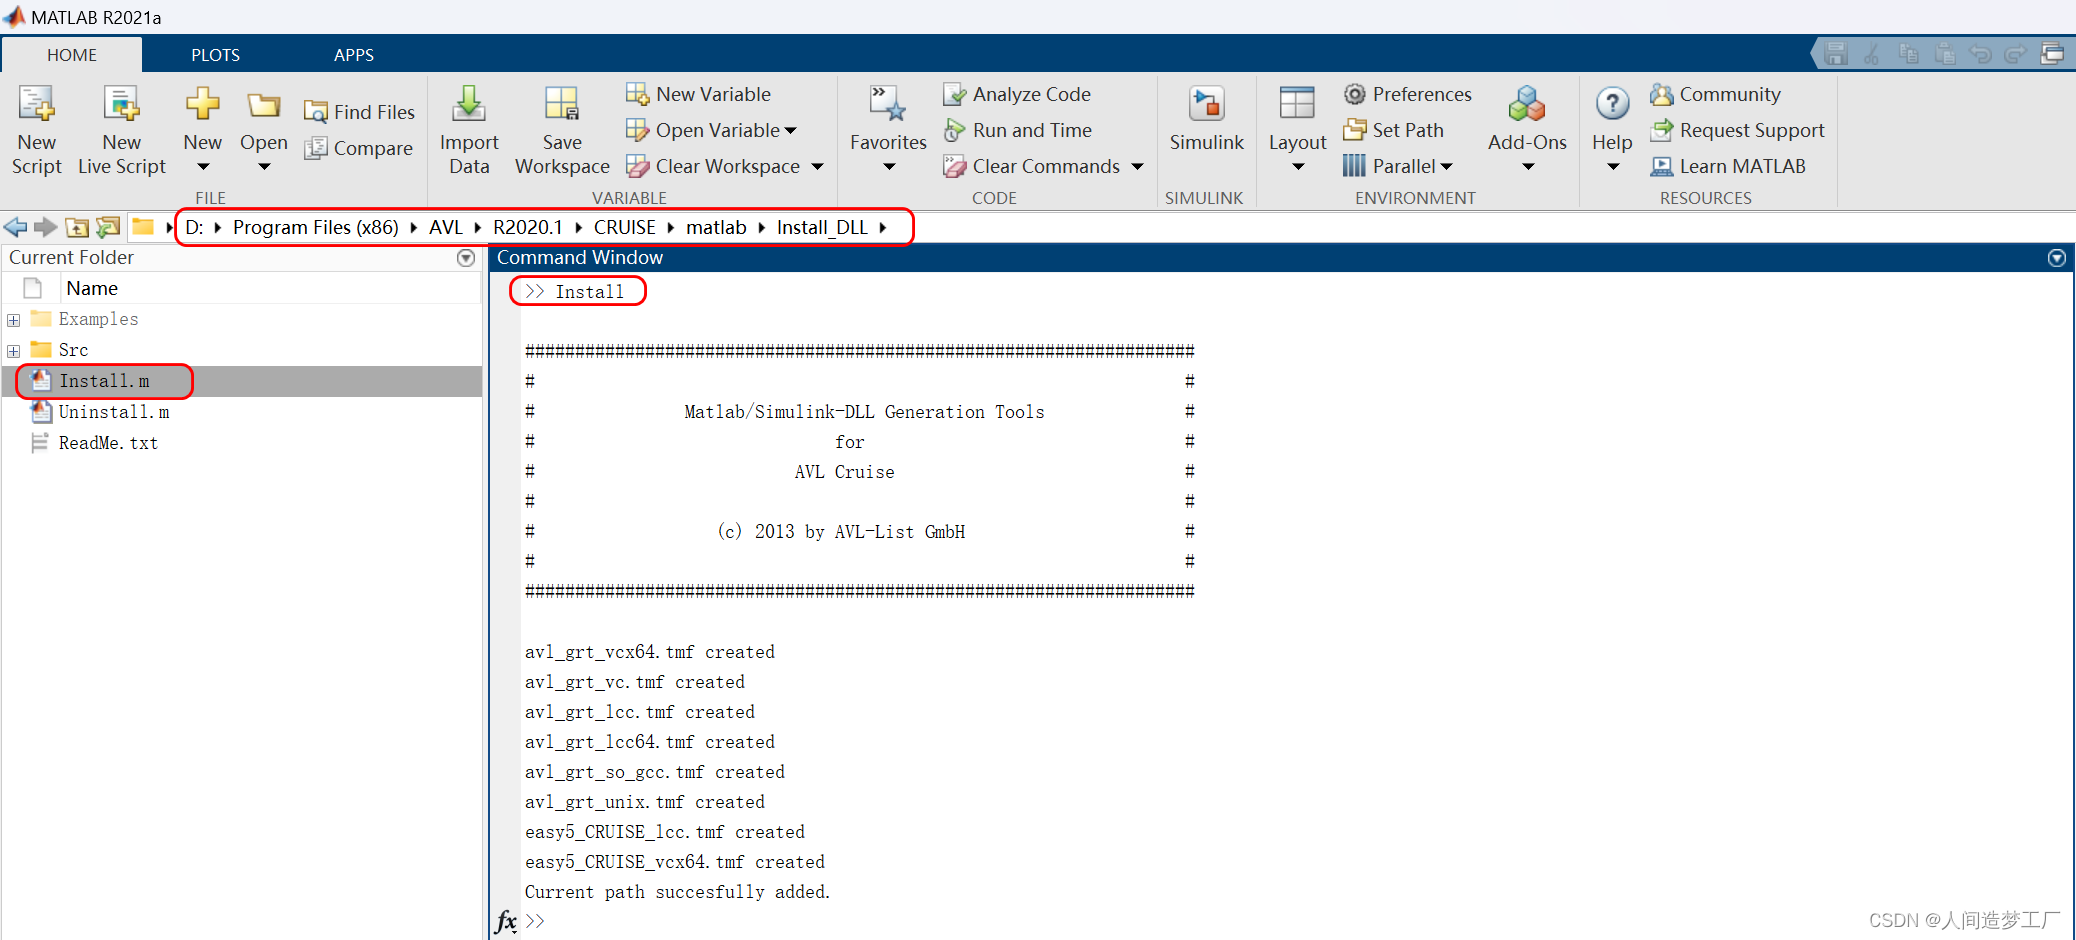Show subfolders after Program Files (x86) in path
The image size is (2076, 940).
414,228
